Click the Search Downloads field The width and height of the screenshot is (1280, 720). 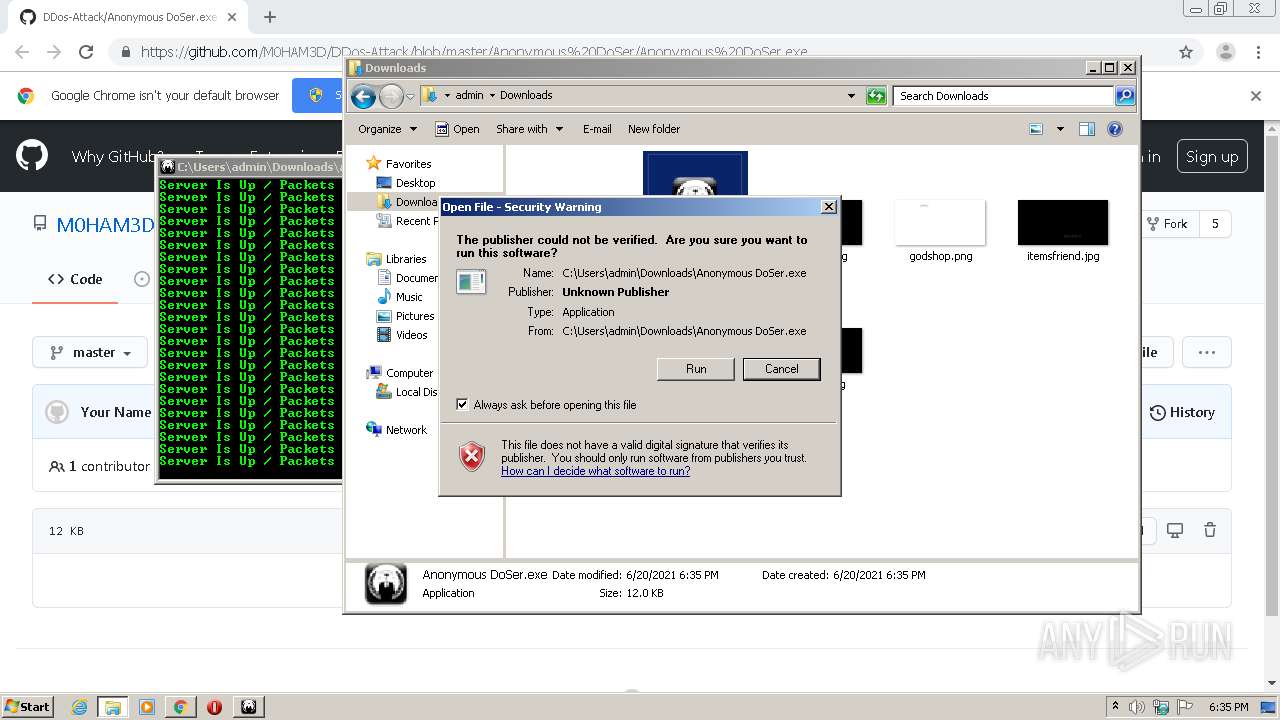click(1003, 96)
